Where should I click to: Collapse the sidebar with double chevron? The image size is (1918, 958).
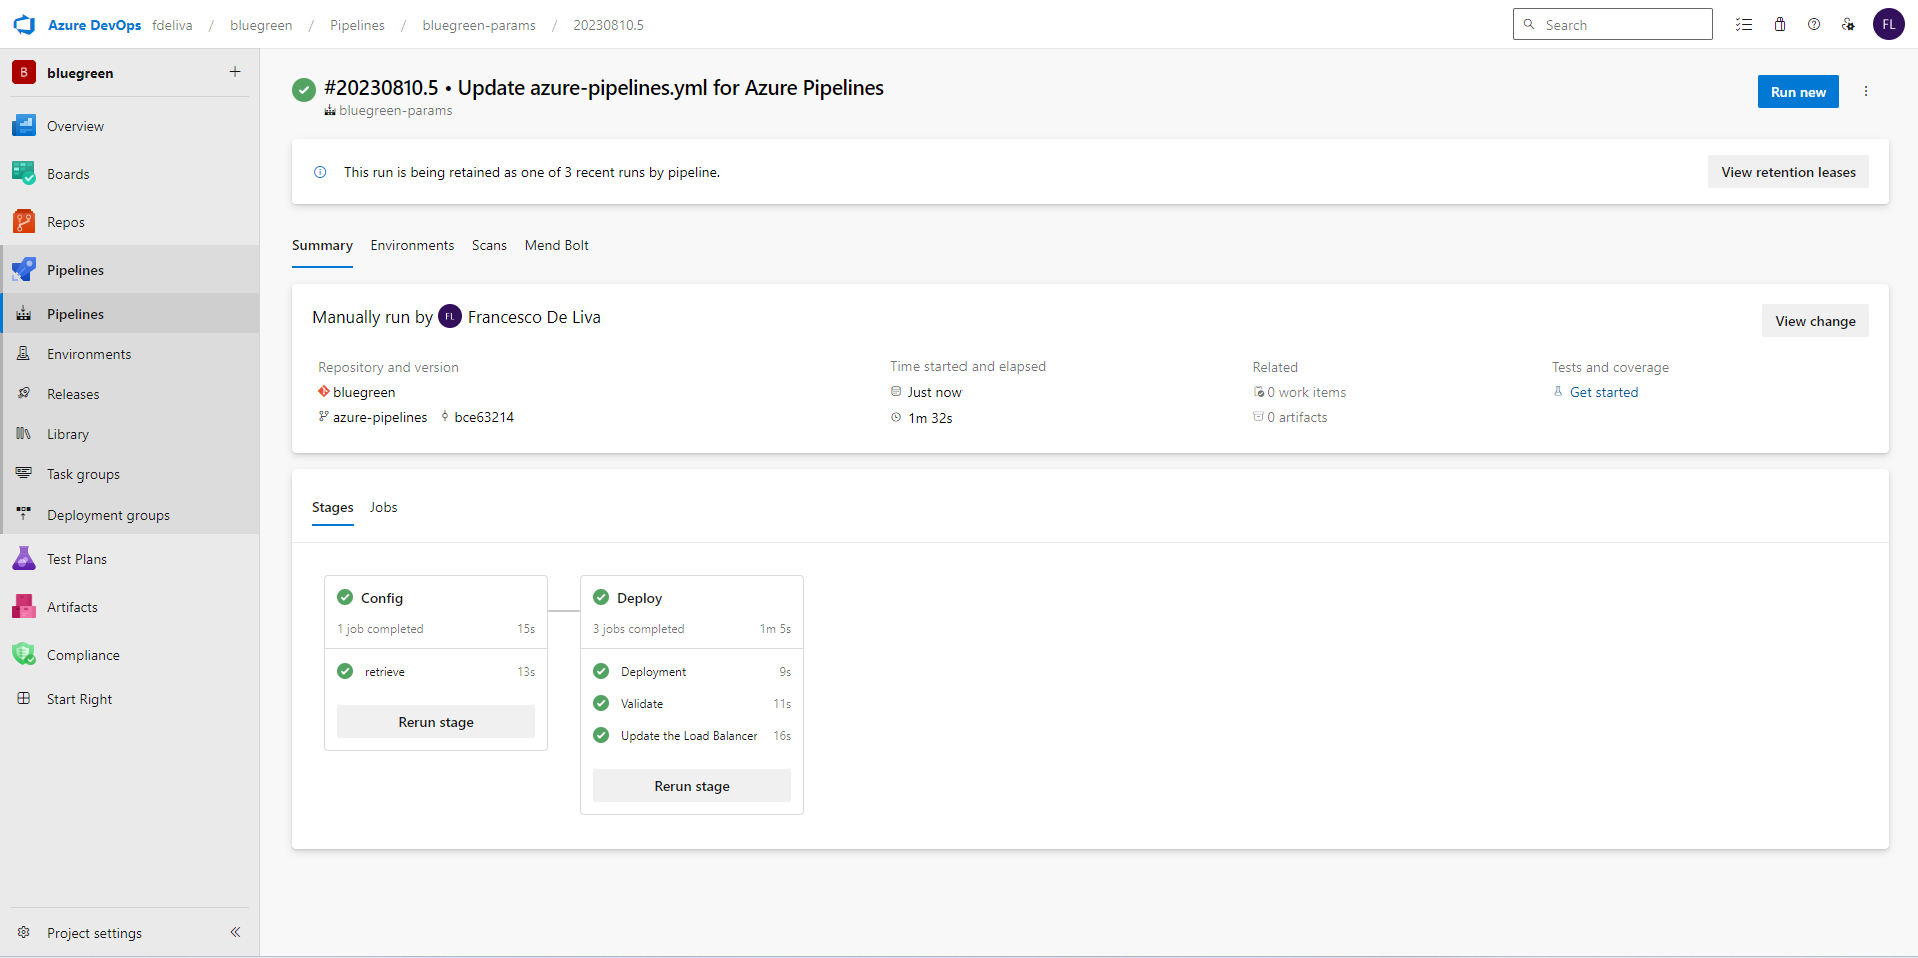(235, 932)
